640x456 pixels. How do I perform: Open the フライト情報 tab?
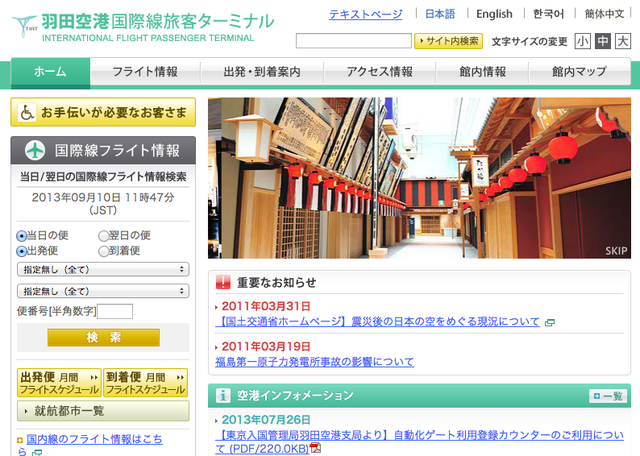coord(145,72)
